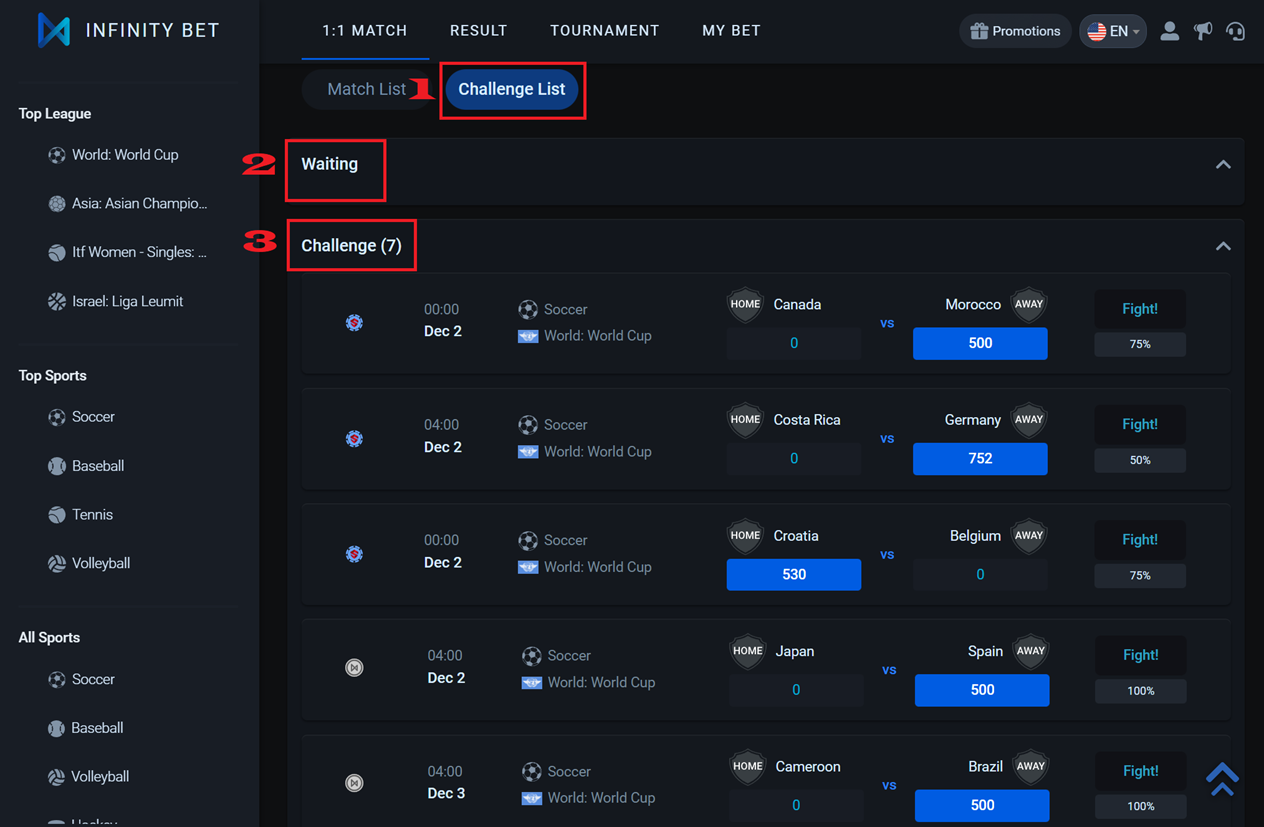Screen dimensions: 1264x827
Task: Open the TOURNAMENT tab
Action: click(604, 31)
